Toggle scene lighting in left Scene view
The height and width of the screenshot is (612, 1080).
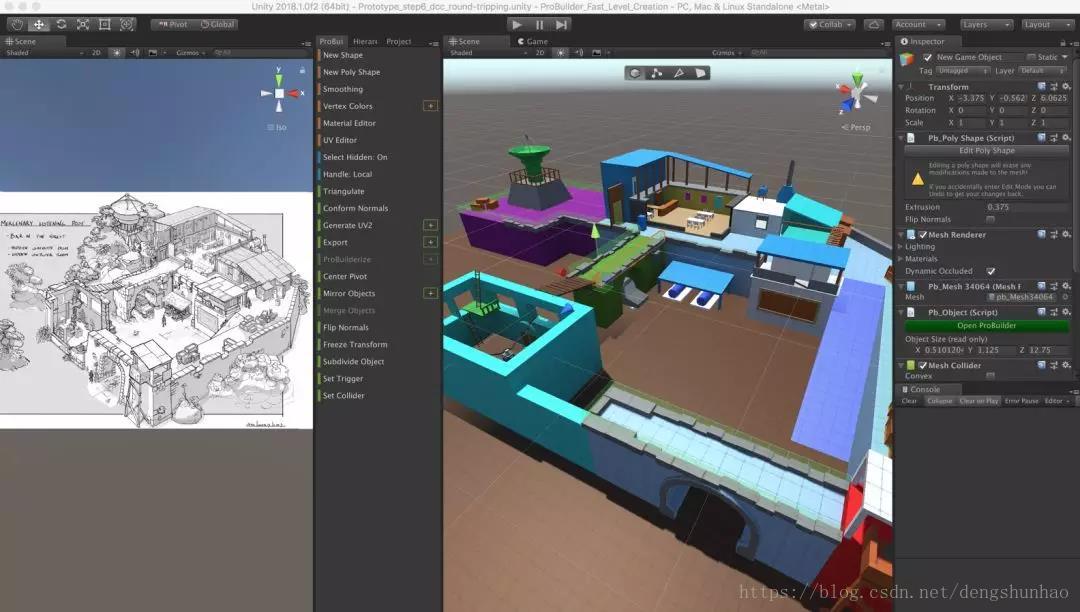tap(116, 52)
